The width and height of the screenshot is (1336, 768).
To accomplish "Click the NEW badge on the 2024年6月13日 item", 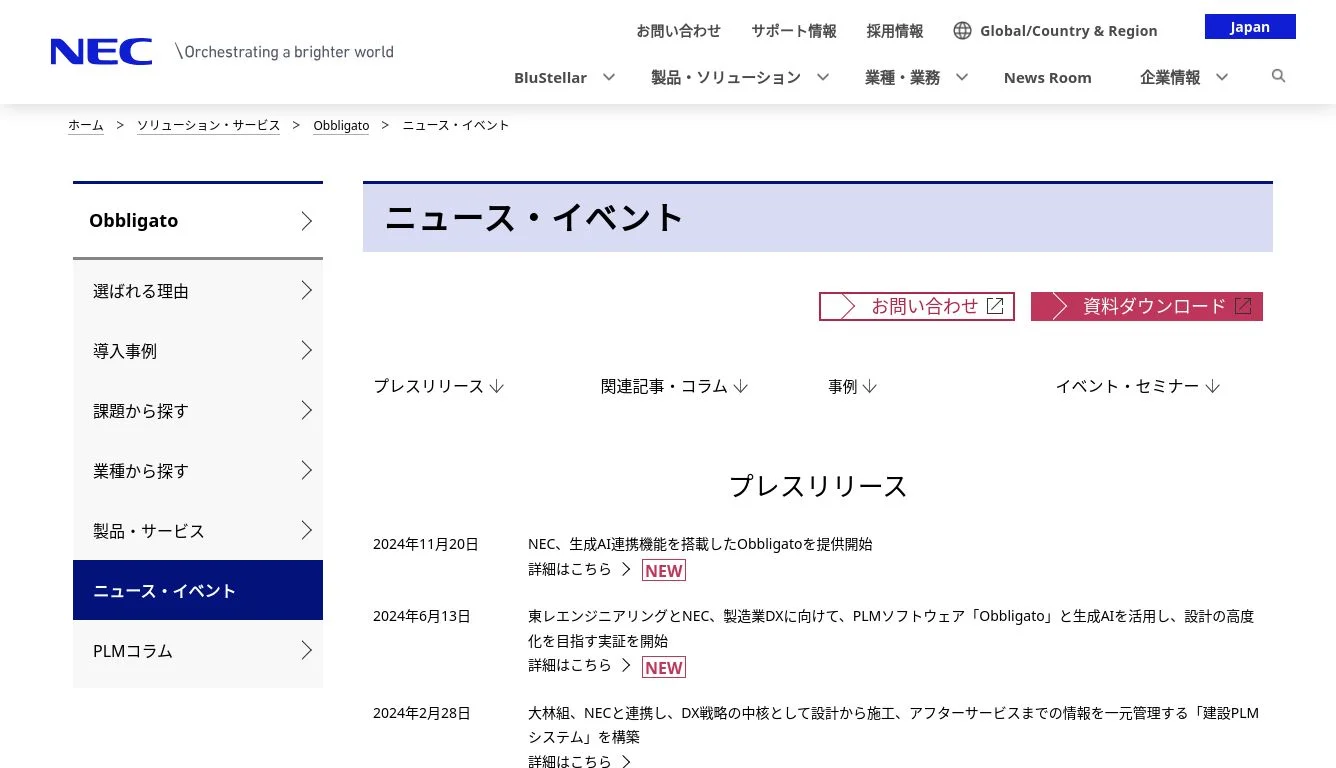I will pyautogui.click(x=664, y=667).
